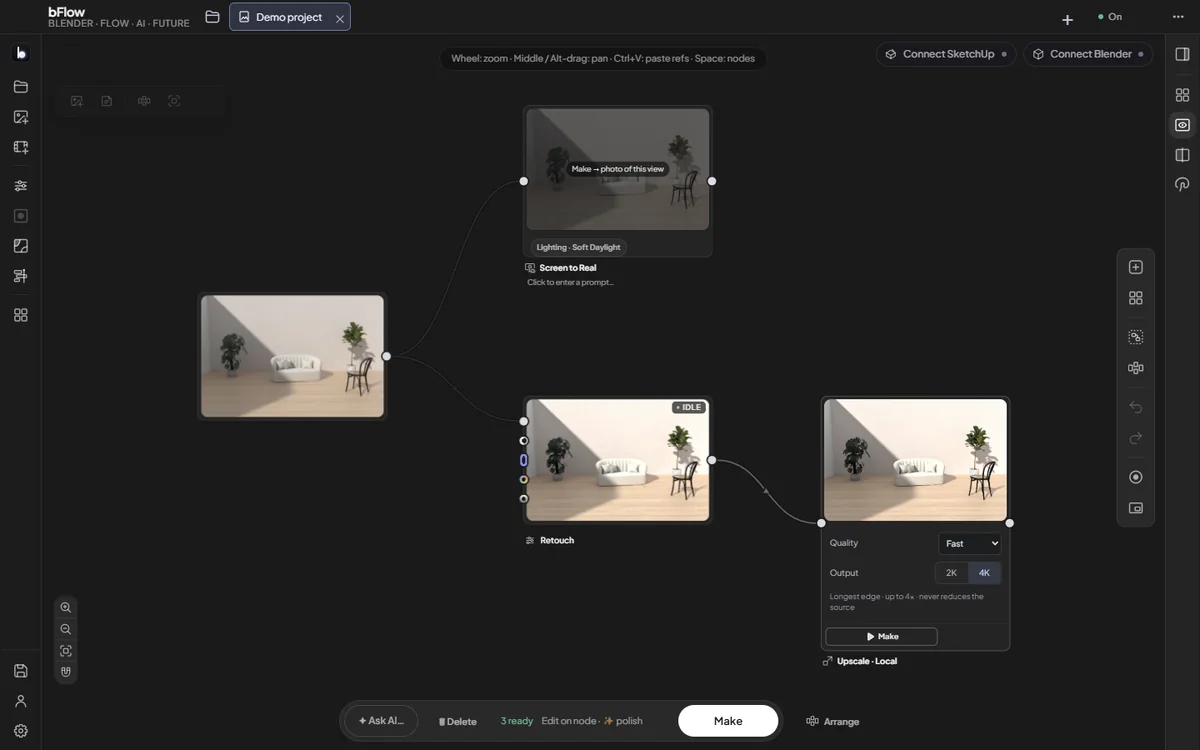
Task: Select the 4K output option
Action: (984, 573)
